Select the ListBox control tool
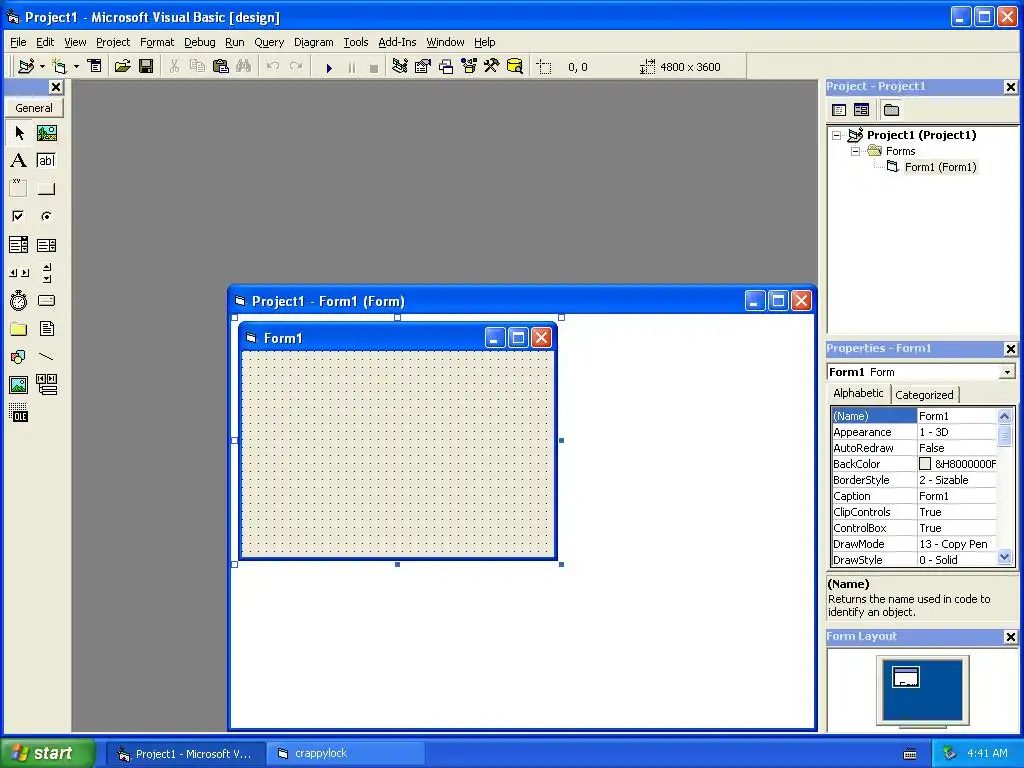Viewport: 1024px width, 768px height. point(46,245)
